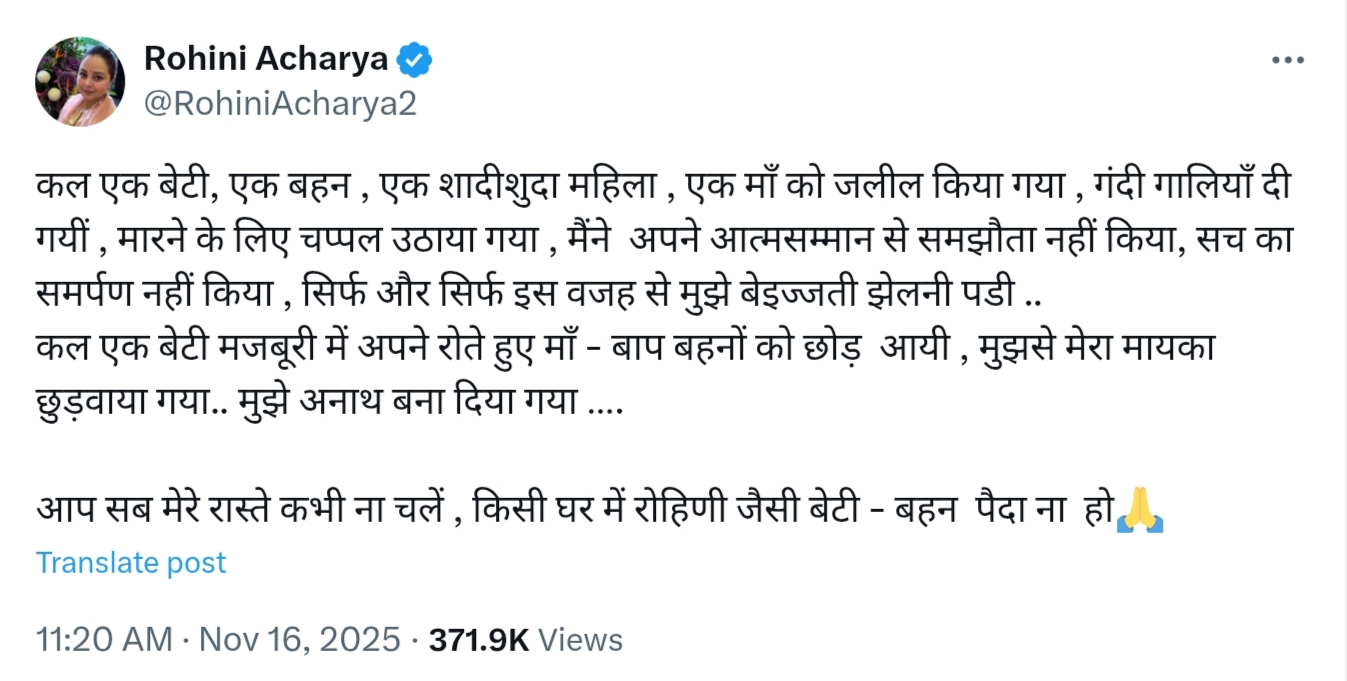This screenshot has width=1347, height=681.
Task: Open the @RohiniAcharya2 handle link
Action: click(280, 104)
